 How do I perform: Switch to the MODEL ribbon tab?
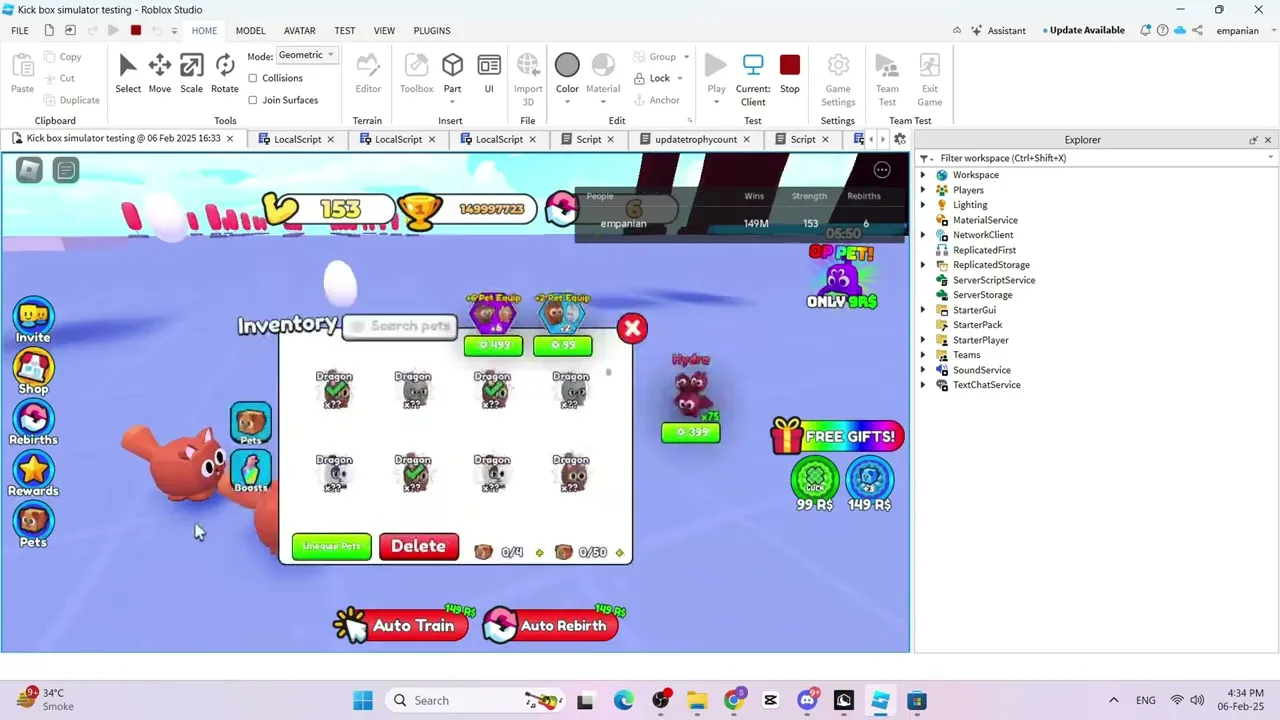click(x=250, y=31)
